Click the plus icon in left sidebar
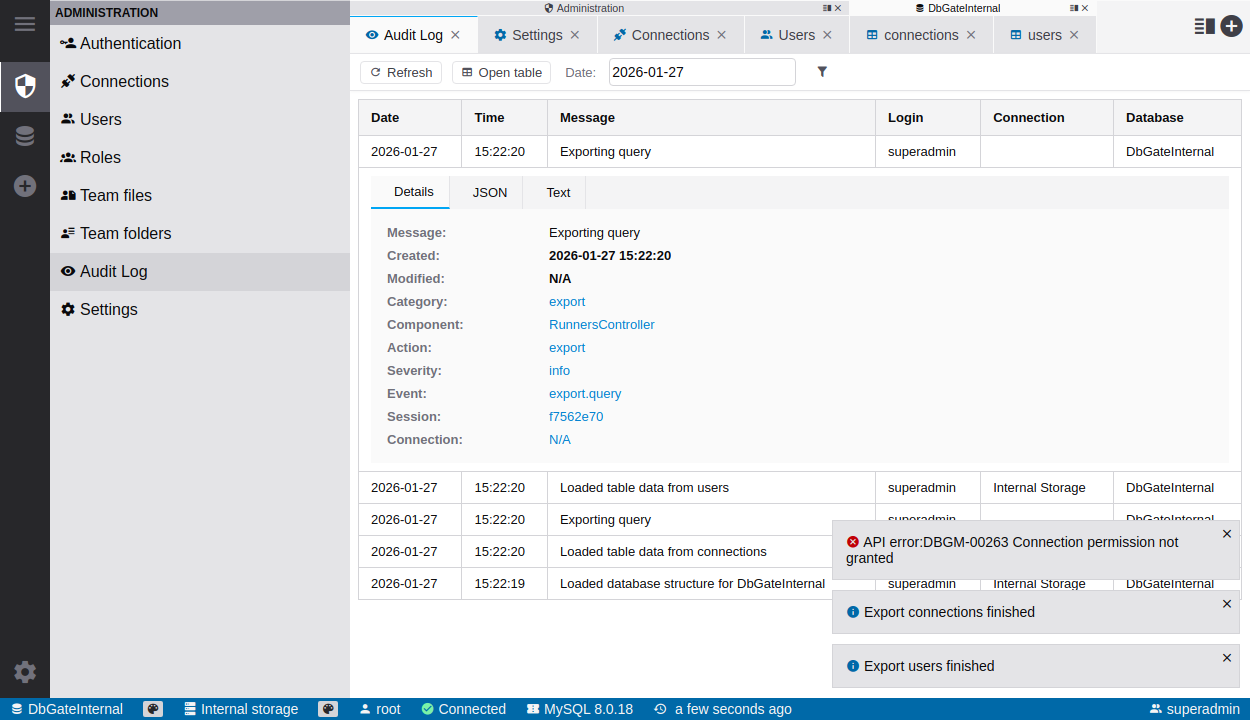Screen dimensions: 1250x720 point(25,186)
